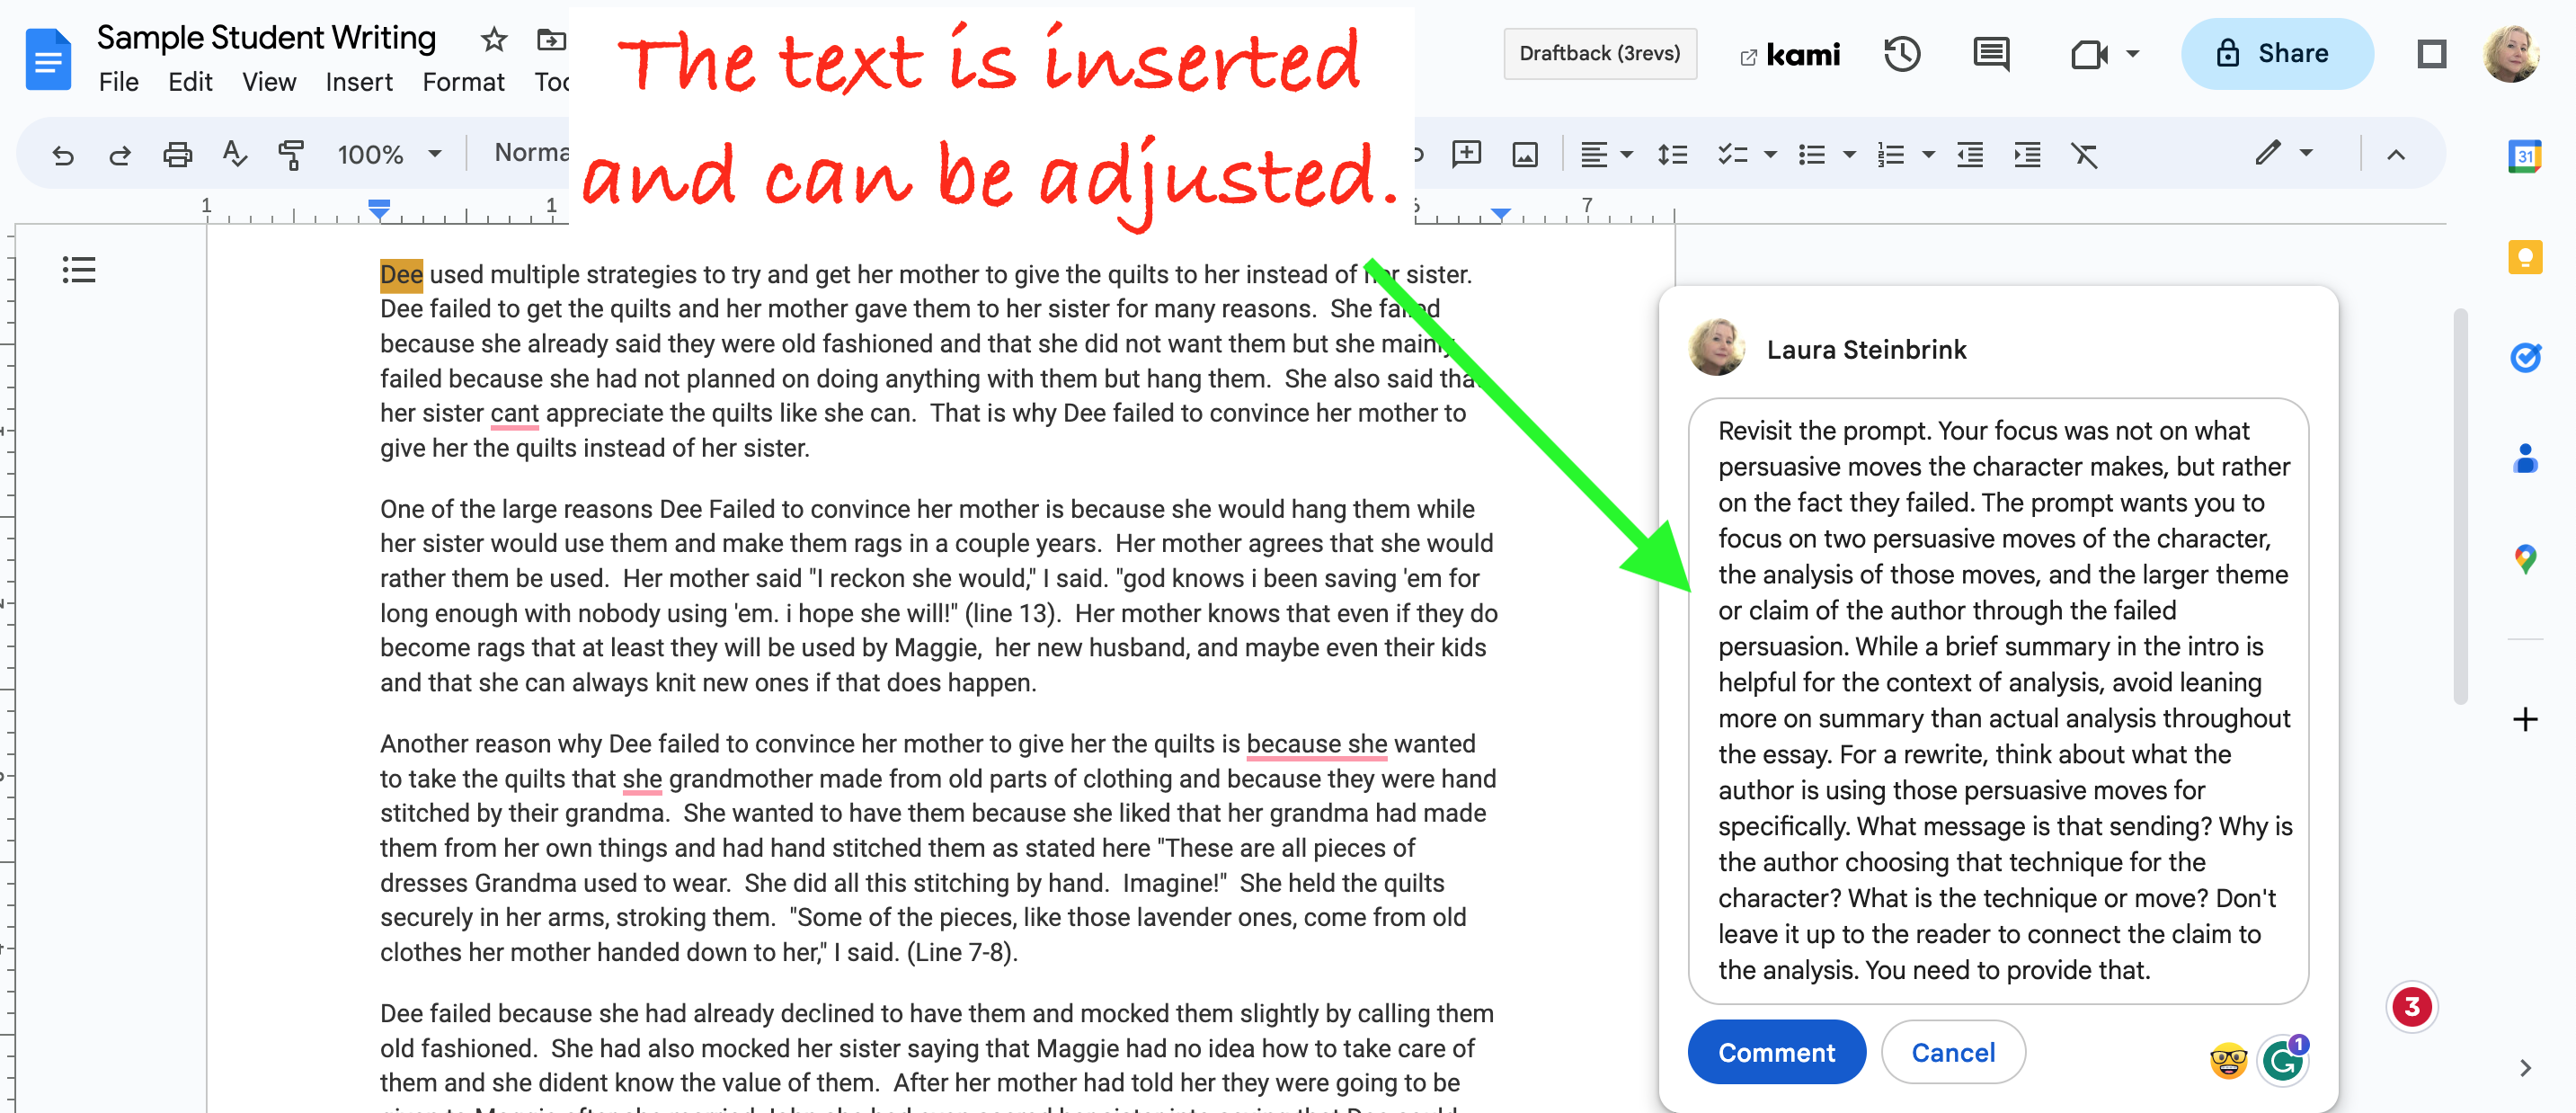Star the Sample Student Writing document
The image size is (2576, 1113).
[x=494, y=40]
